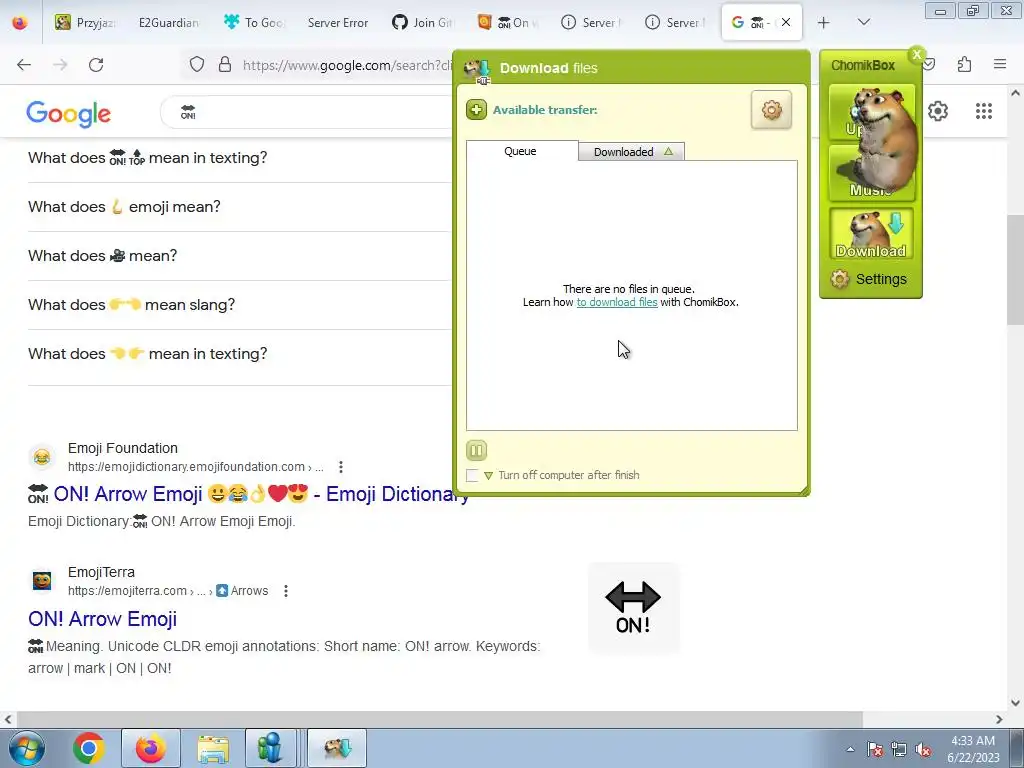Select the Queue tab
The height and width of the screenshot is (768, 1024).
coord(520,151)
